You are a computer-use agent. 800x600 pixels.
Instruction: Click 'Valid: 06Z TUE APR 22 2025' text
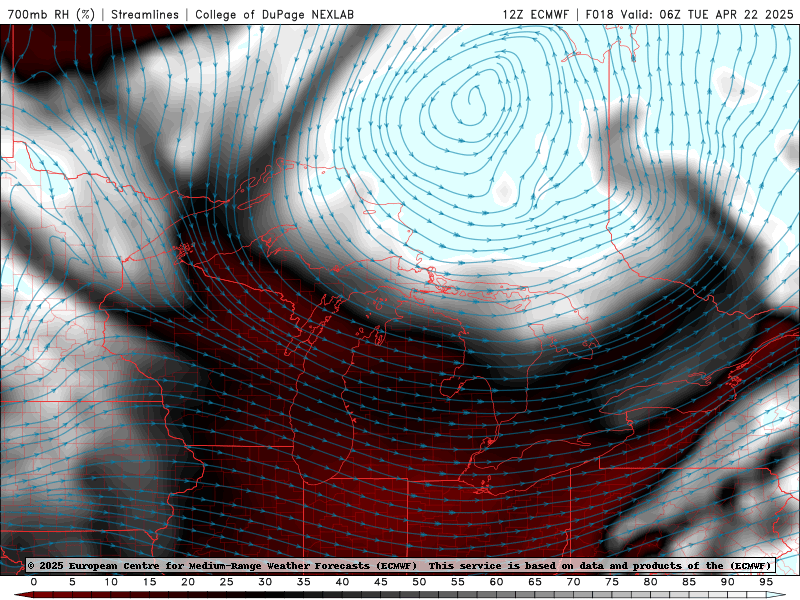coord(707,14)
